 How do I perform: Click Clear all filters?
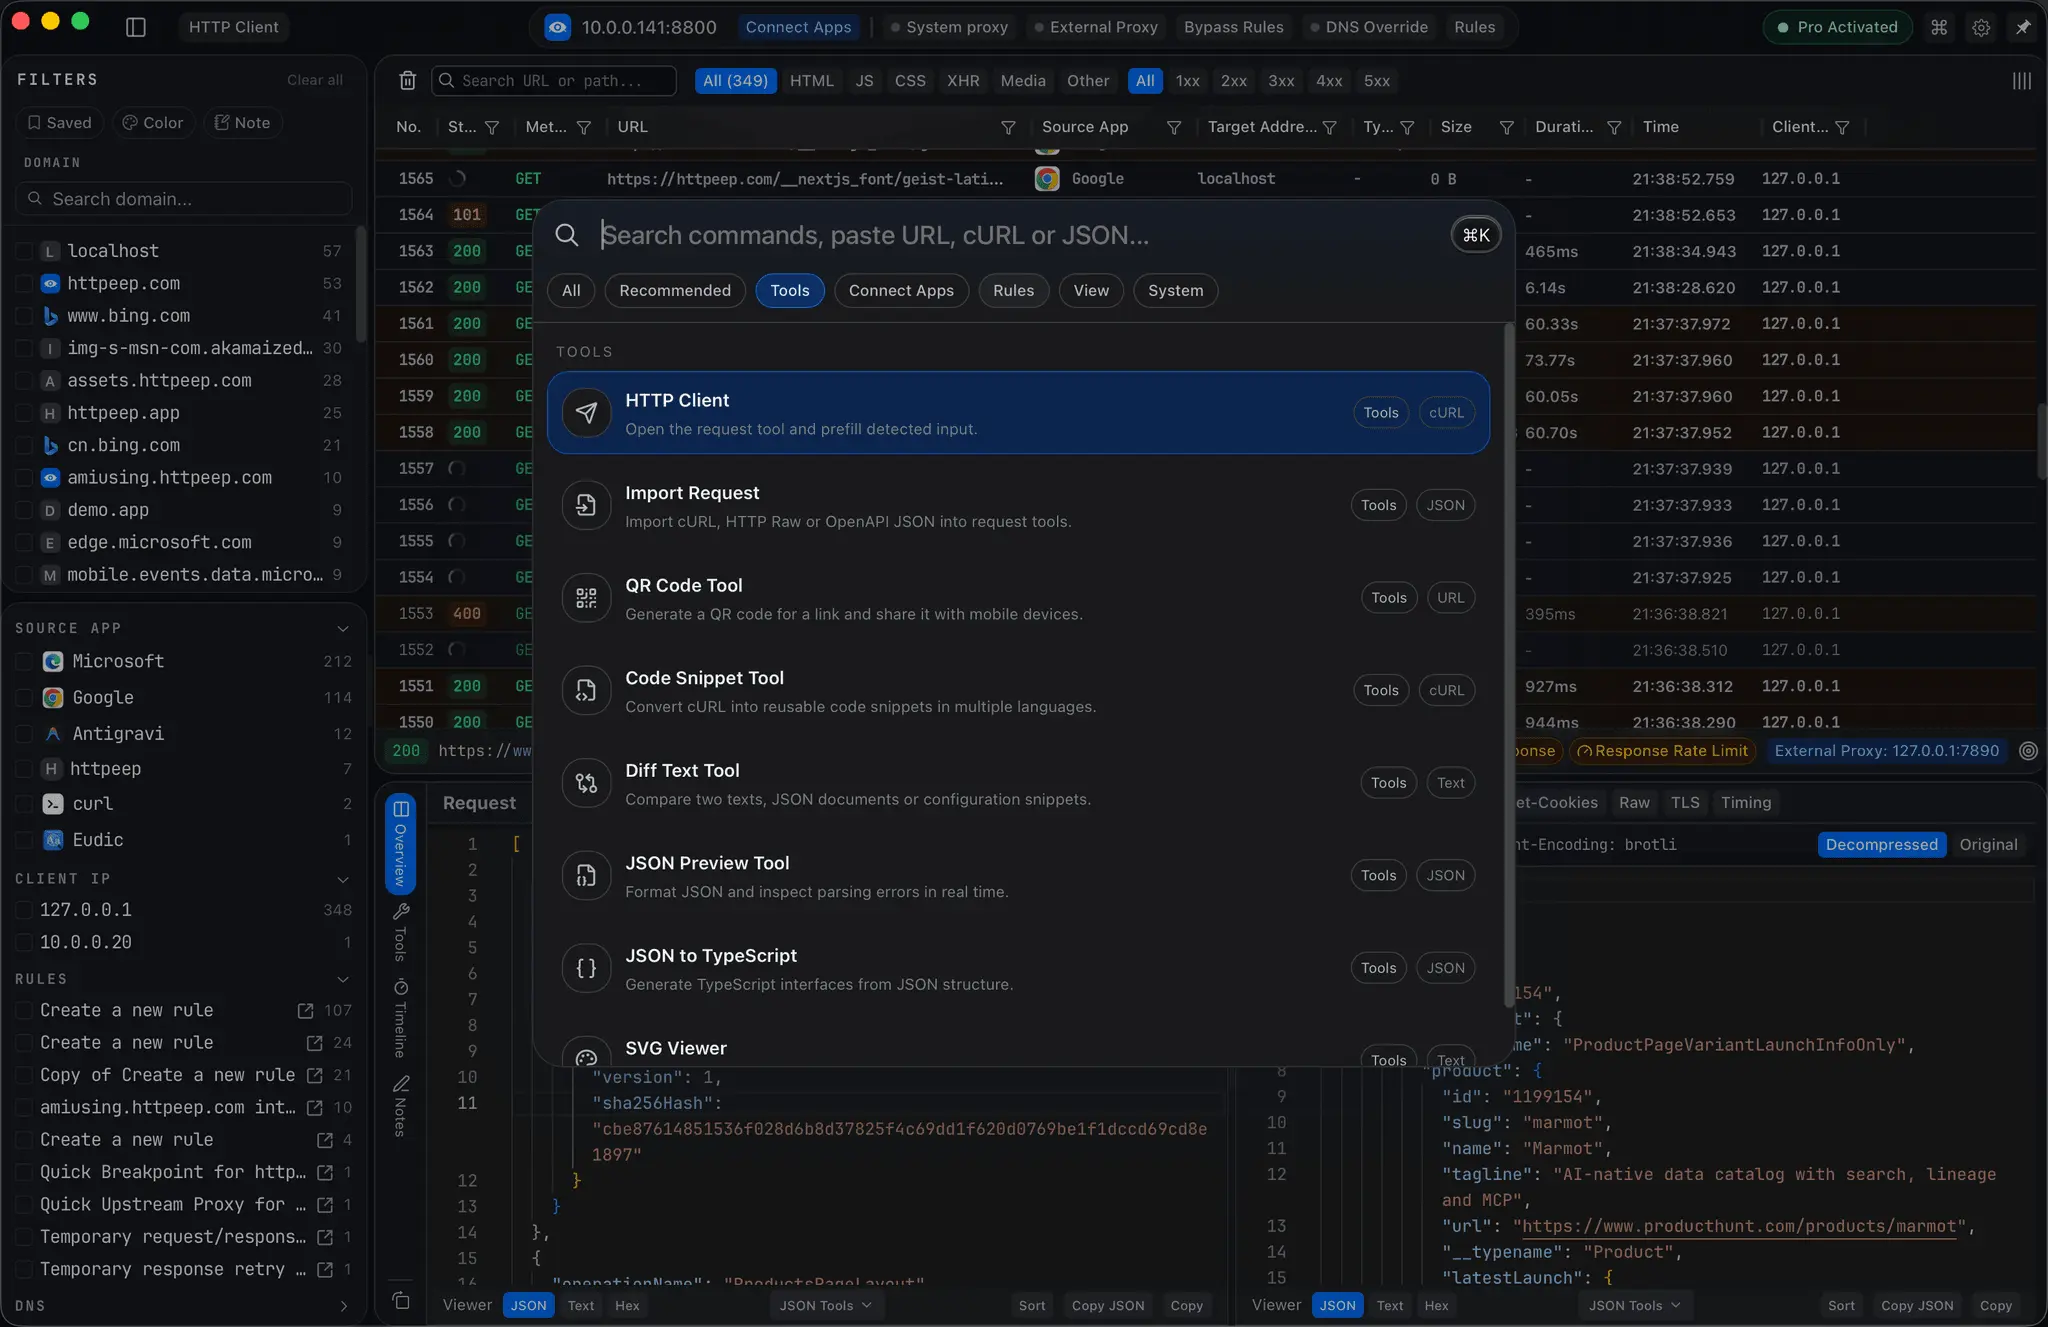[x=314, y=80]
